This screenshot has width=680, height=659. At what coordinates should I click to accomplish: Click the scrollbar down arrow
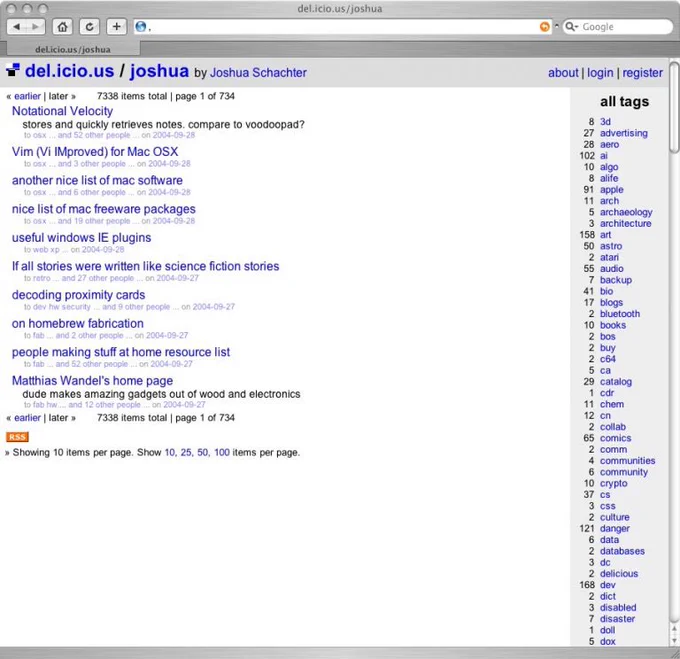point(674,640)
